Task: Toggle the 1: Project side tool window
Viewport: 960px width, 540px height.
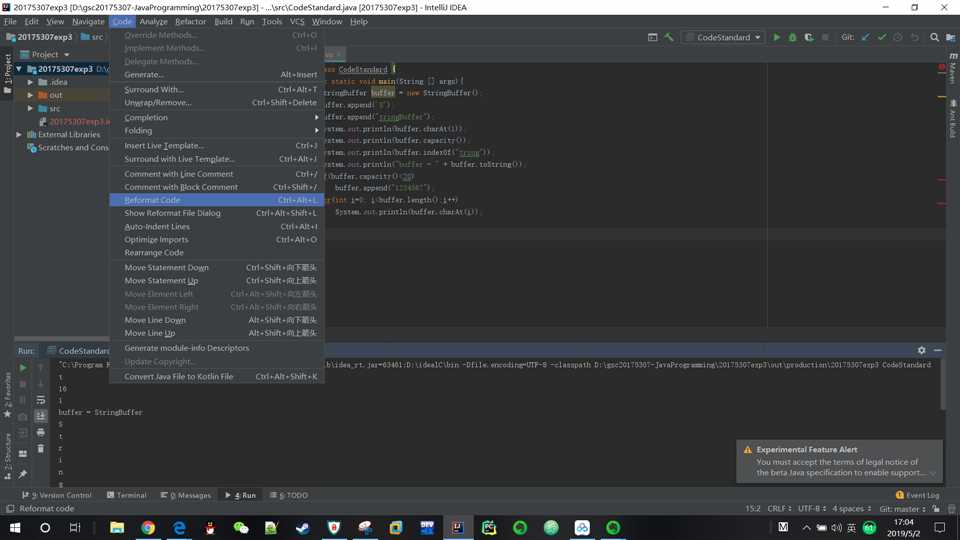Action: click(7, 74)
